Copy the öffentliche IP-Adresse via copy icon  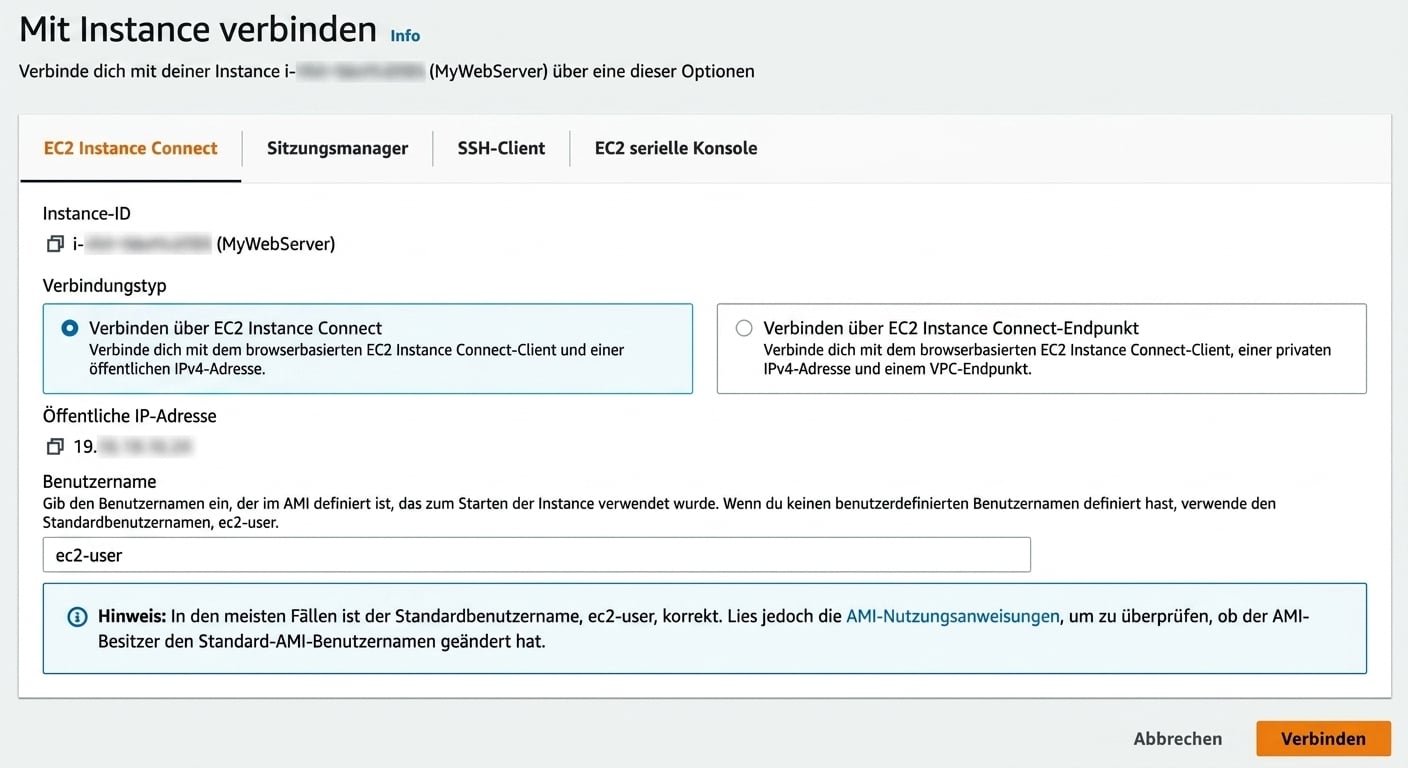pyautogui.click(x=55, y=446)
